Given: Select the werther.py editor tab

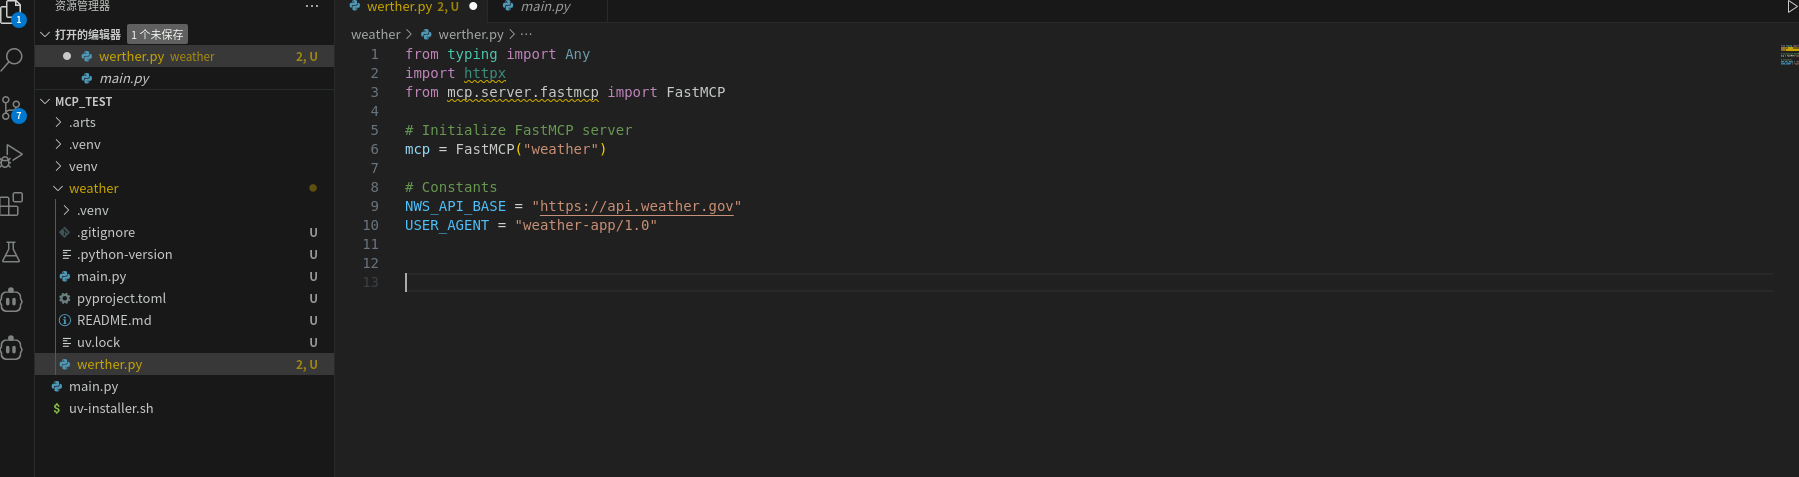Looking at the screenshot, I should click(x=400, y=7).
